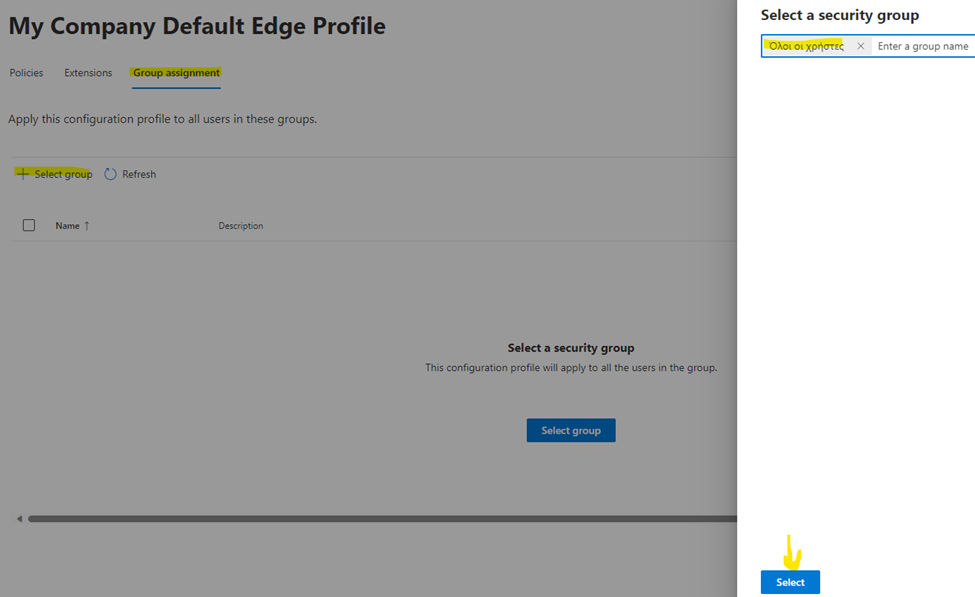975x597 pixels.
Task: Click the circular Refresh arrow icon
Action: pyautogui.click(x=110, y=174)
